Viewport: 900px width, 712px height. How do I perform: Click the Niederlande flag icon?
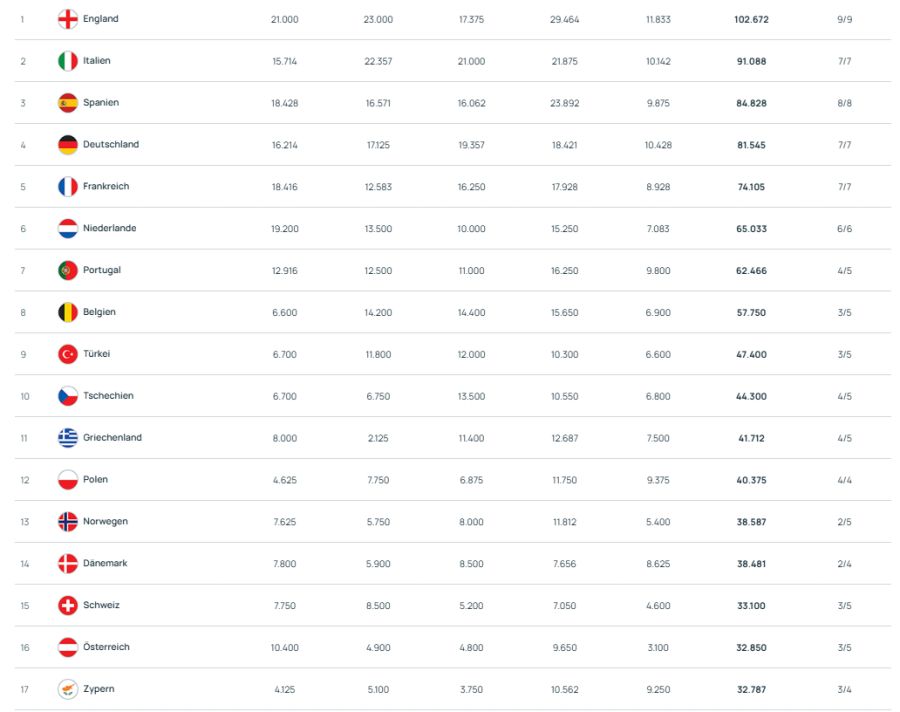(x=68, y=228)
